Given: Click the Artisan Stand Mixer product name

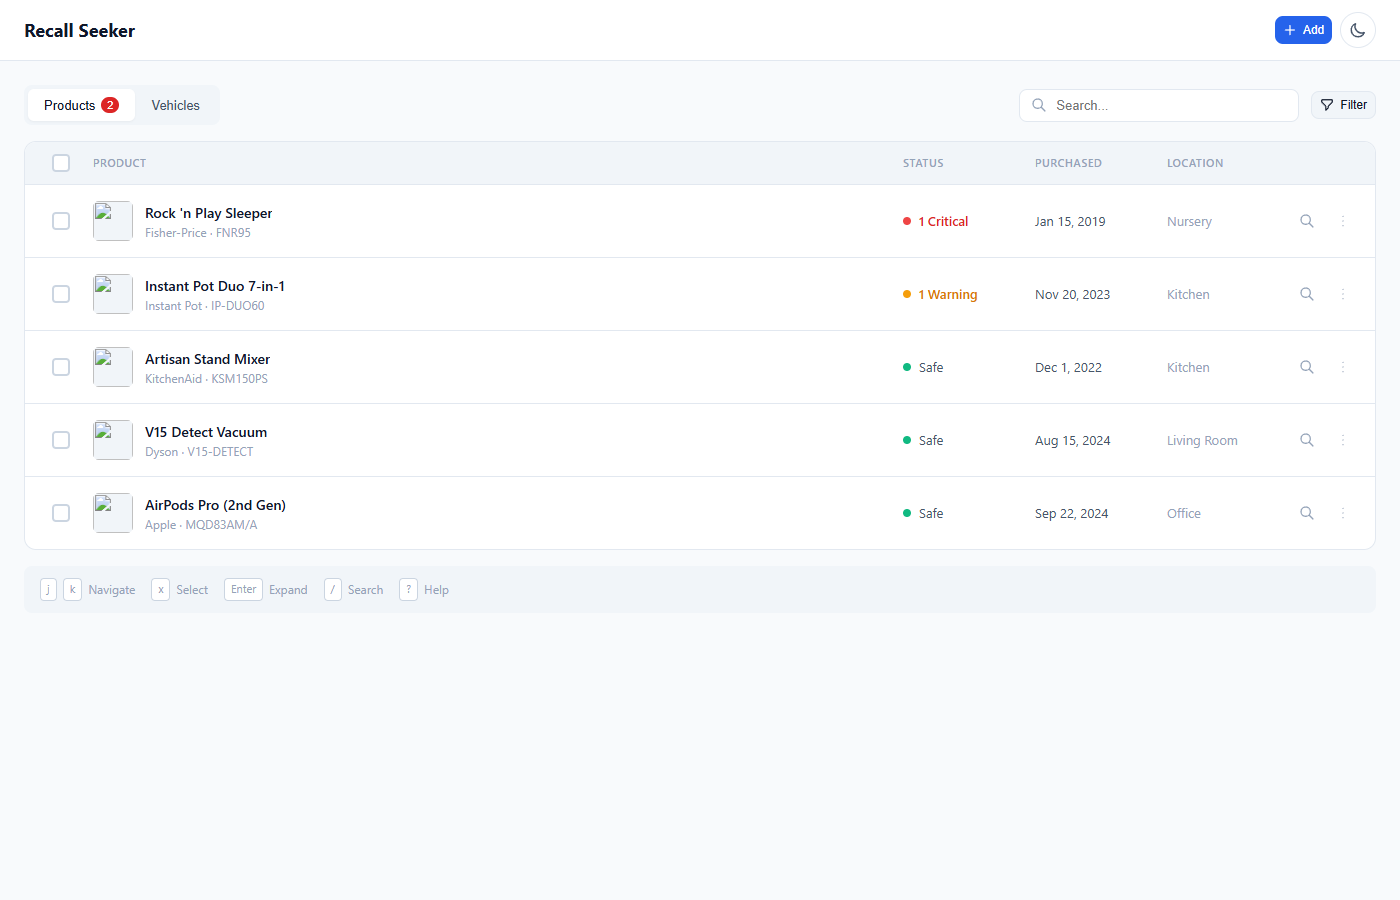Looking at the screenshot, I should coord(207,359).
